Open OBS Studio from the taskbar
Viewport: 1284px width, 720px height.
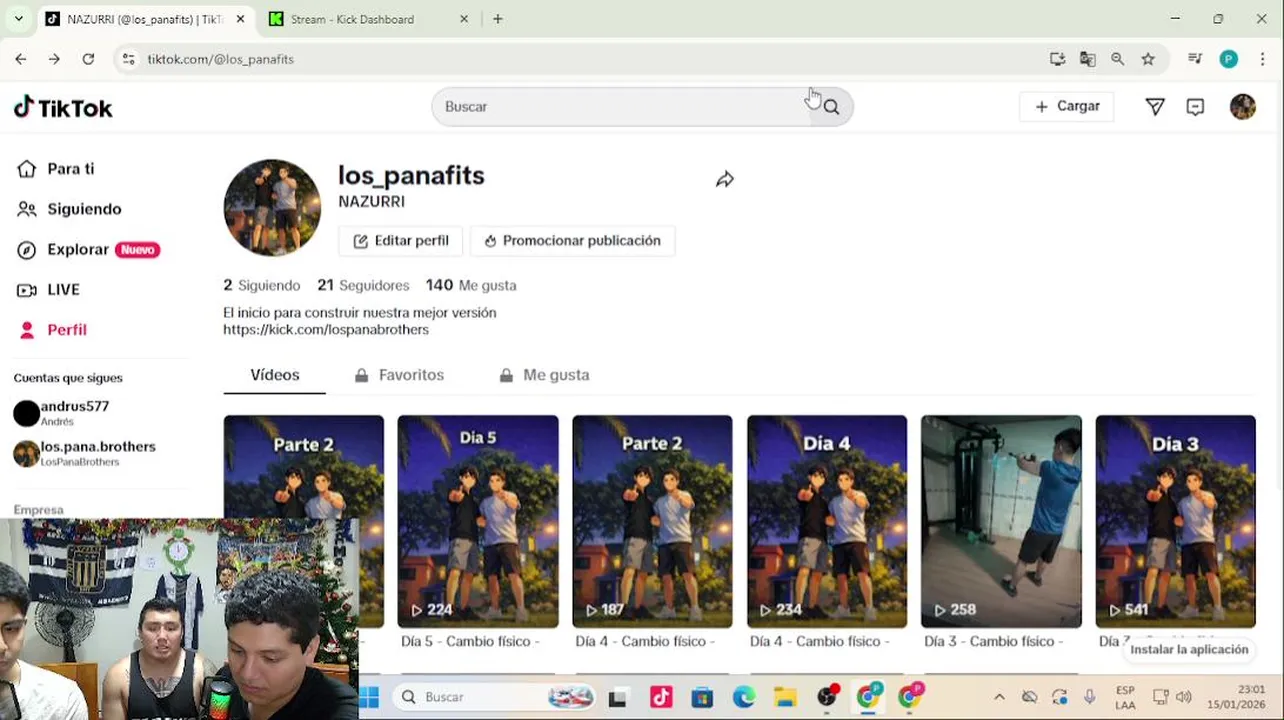tap(827, 697)
